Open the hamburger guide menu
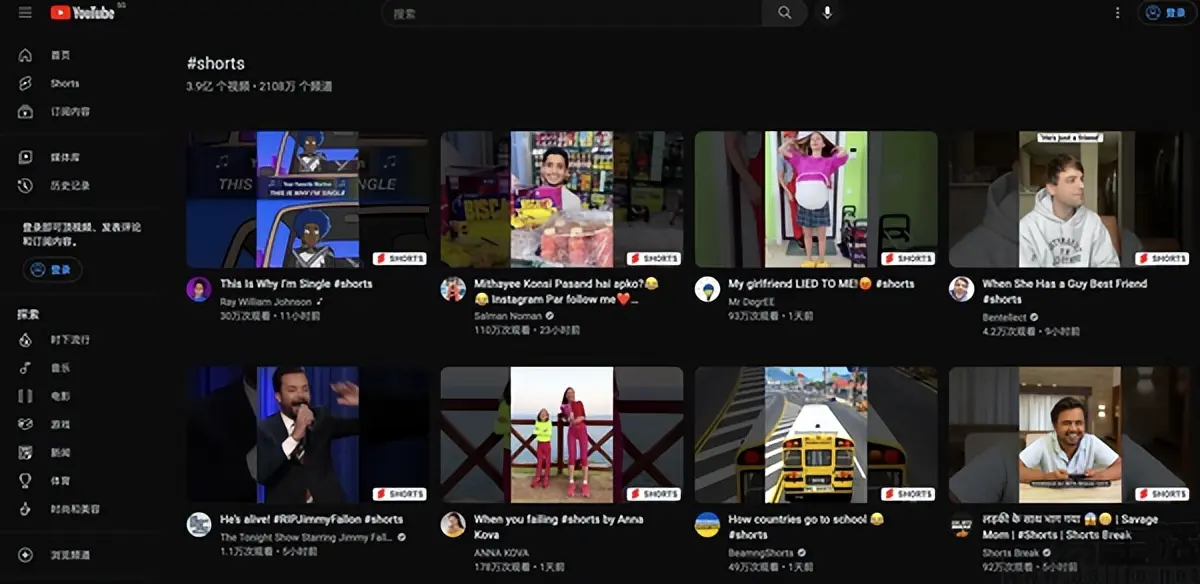Viewport: 1200px width, 584px height. [25, 13]
